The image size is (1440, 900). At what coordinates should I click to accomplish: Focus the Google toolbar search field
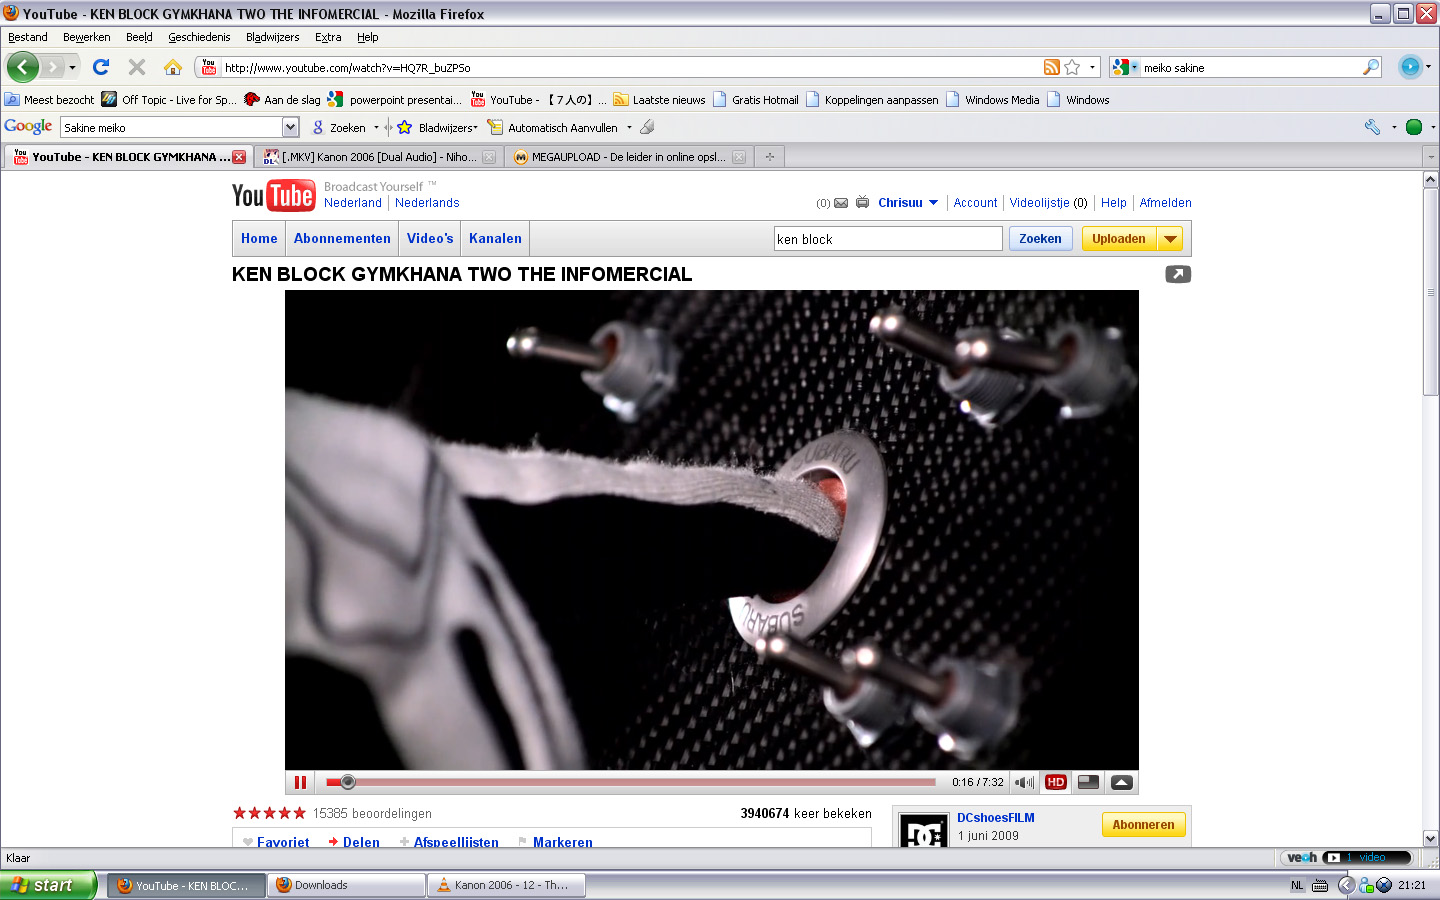tap(172, 127)
